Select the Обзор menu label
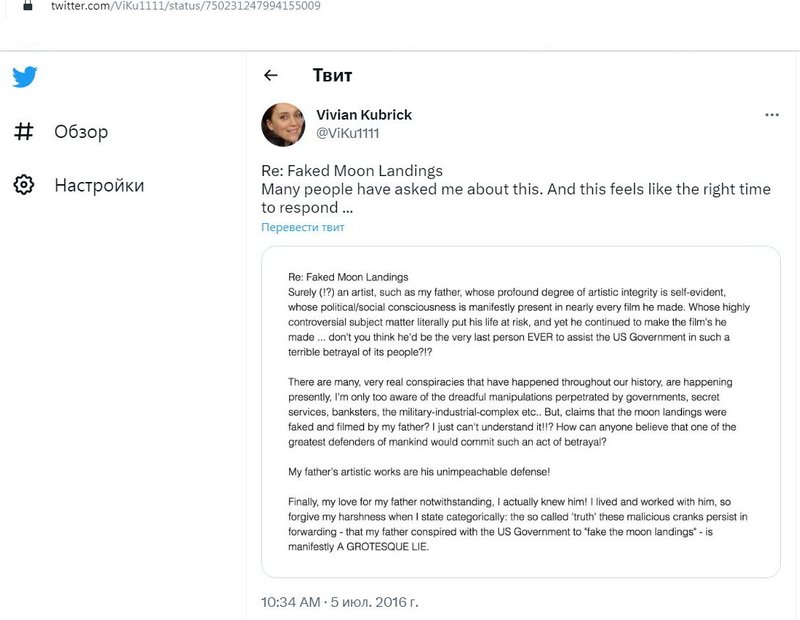This screenshot has height=620, width=800. 81,132
